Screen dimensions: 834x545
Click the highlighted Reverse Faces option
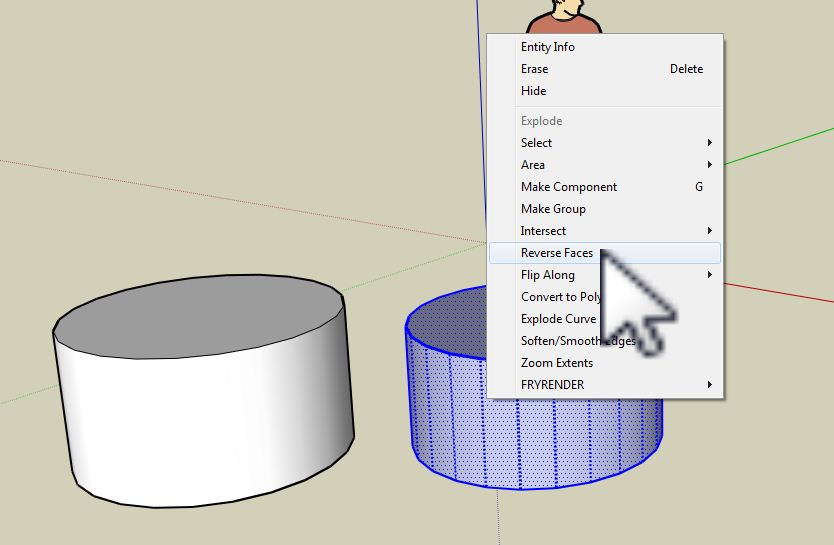[557, 253]
